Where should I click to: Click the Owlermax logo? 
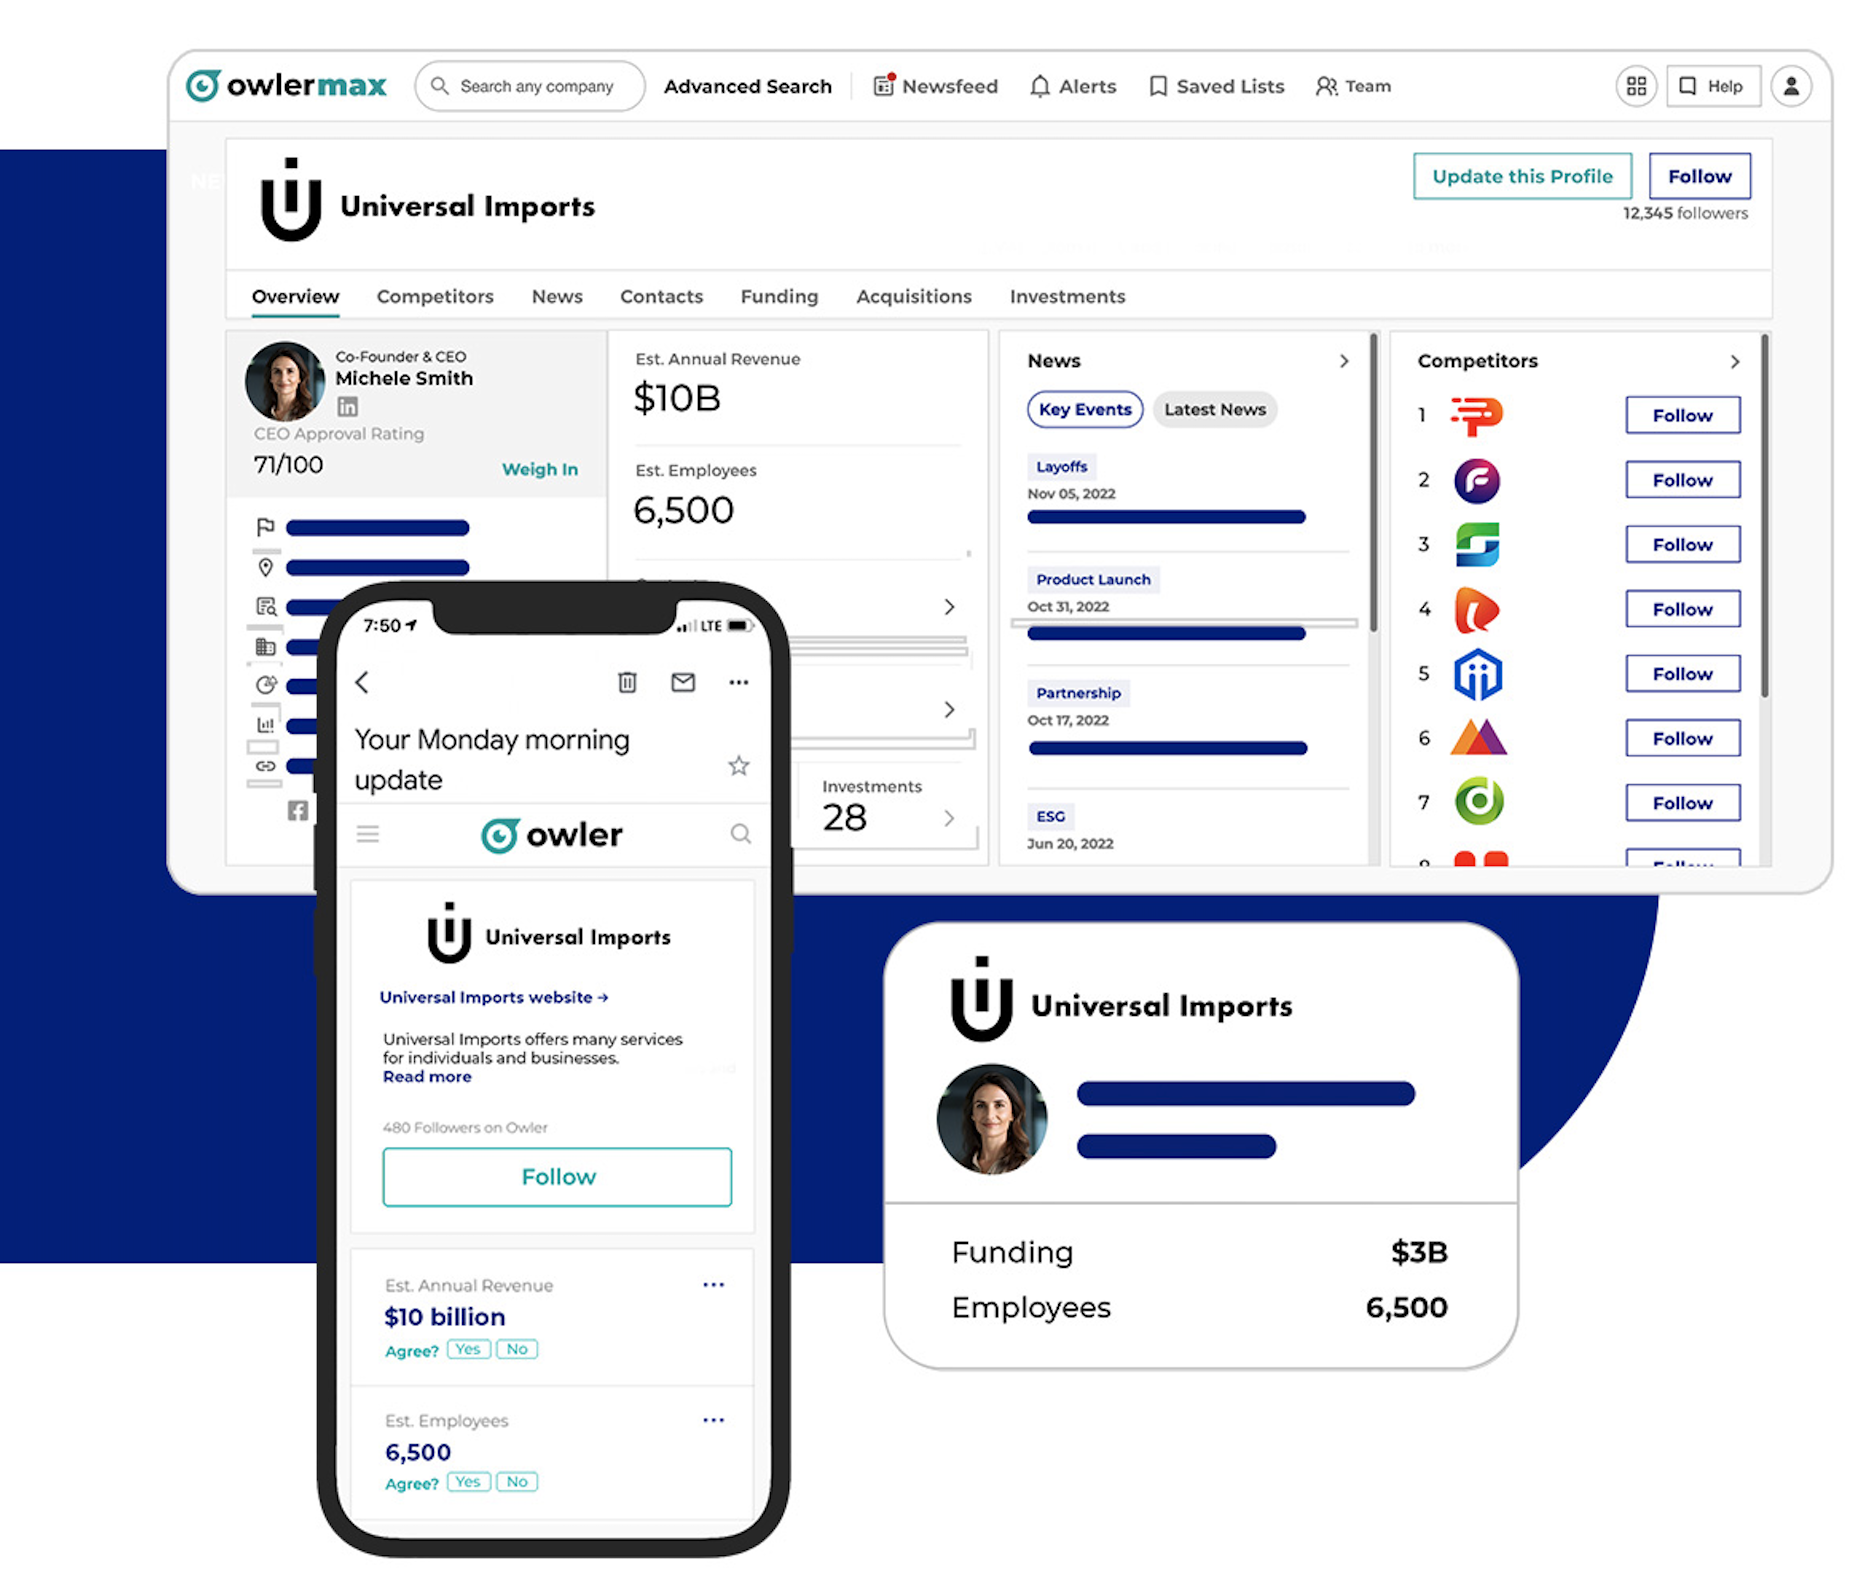coord(286,86)
